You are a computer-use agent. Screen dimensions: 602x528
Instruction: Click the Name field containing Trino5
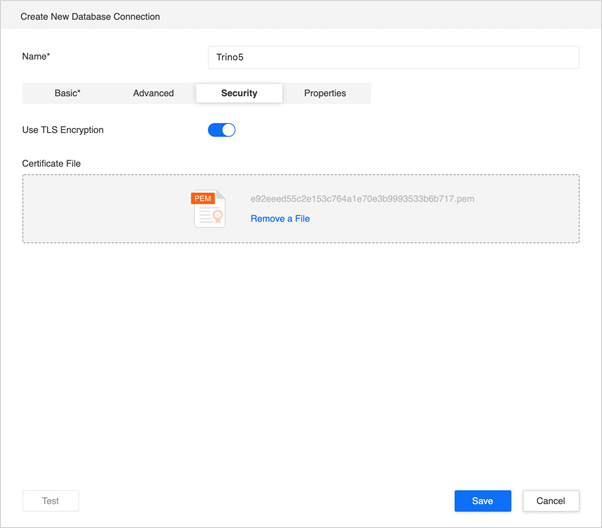(x=394, y=57)
